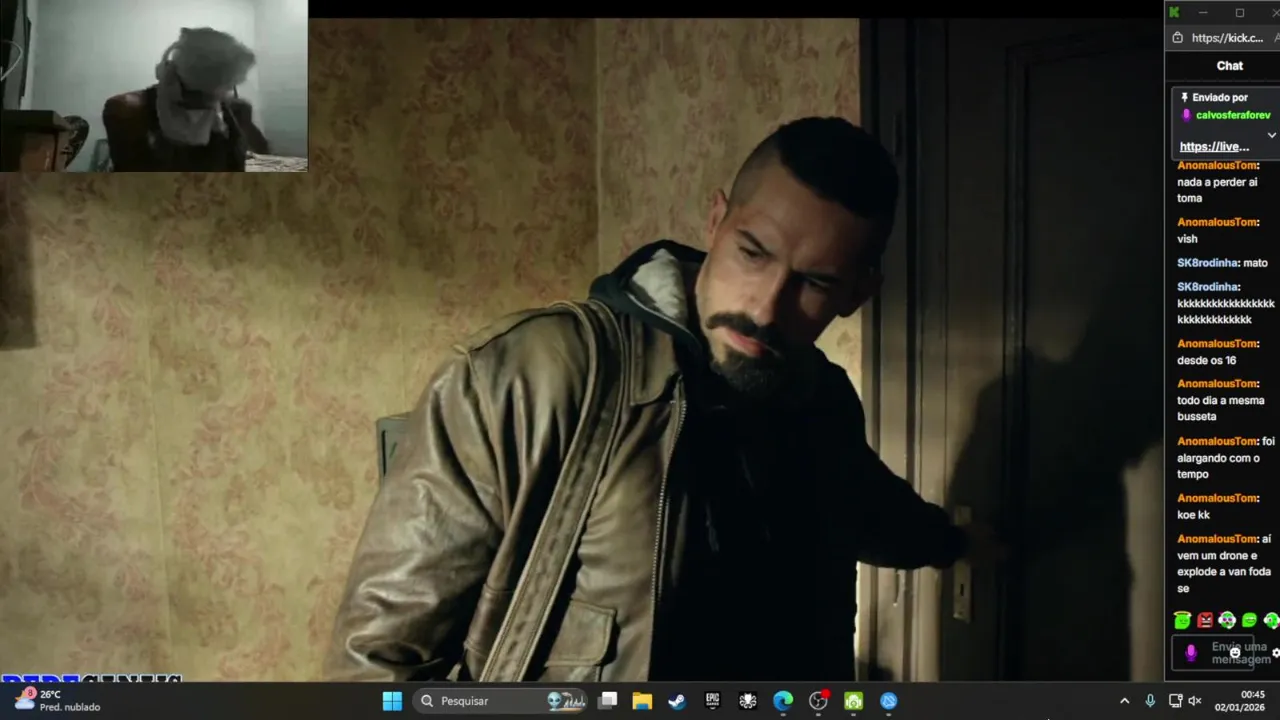The image size is (1280, 720).
Task: Open the green app icon on taskbar
Action: pos(853,701)
